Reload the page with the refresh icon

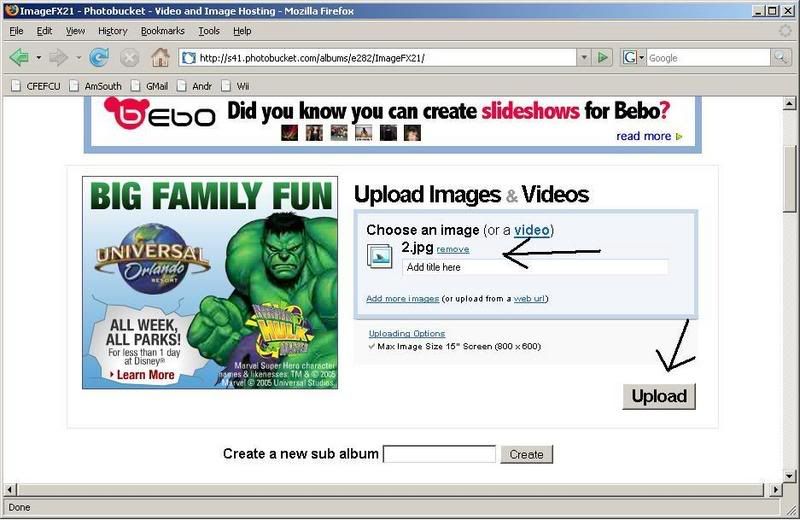[98, 58]
